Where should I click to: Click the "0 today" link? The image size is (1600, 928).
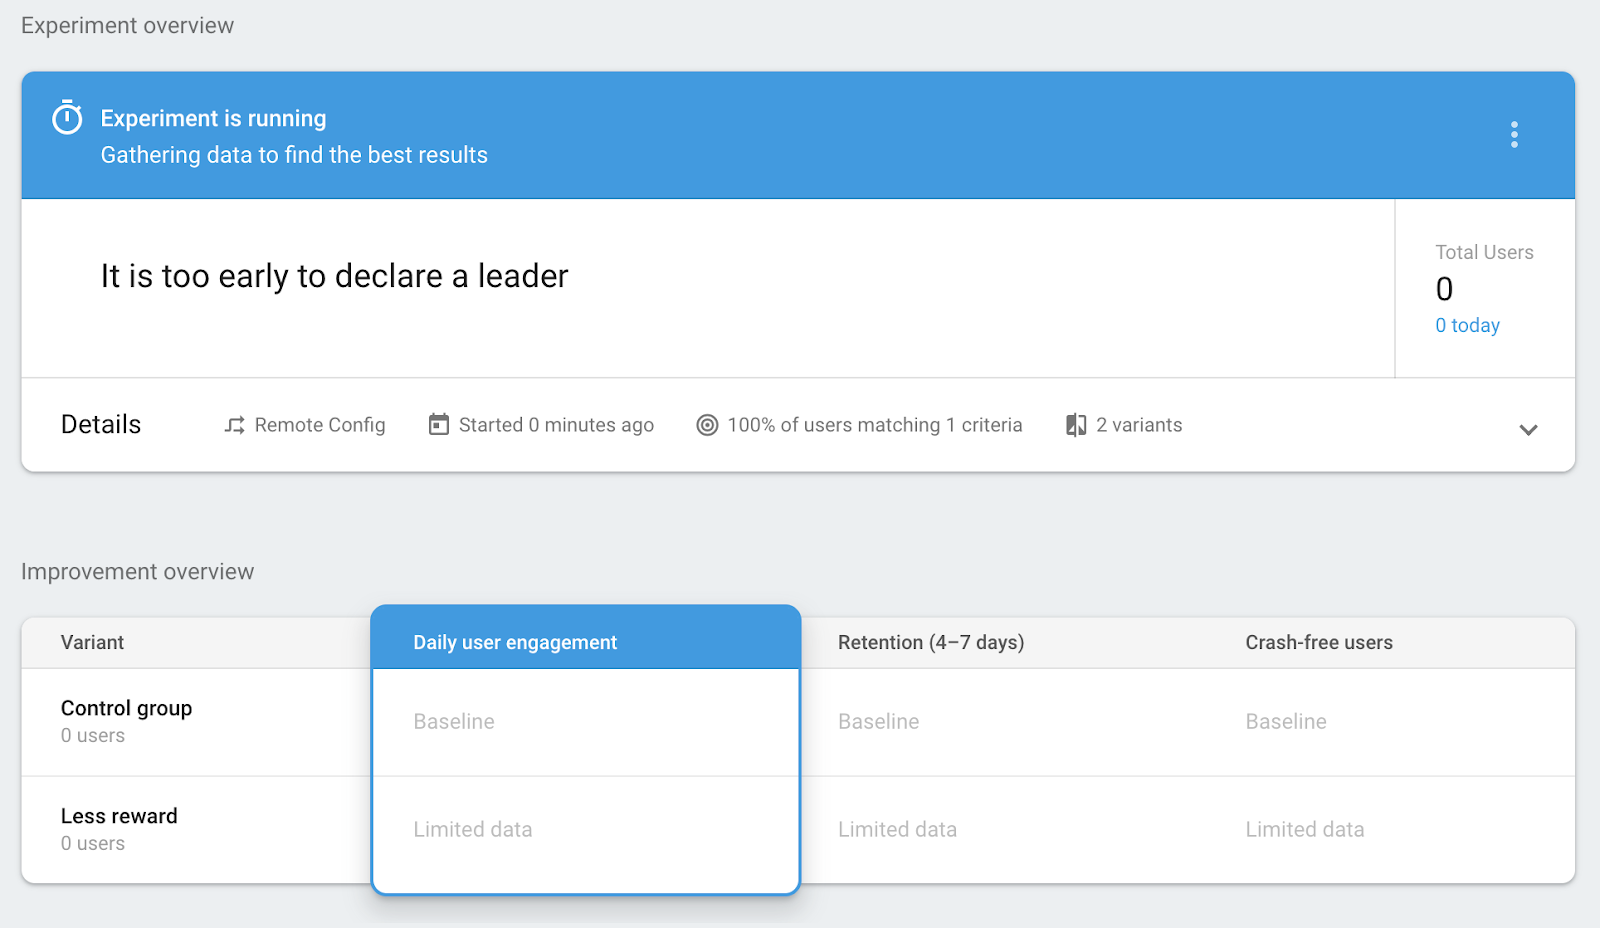tap(1467, 325)
